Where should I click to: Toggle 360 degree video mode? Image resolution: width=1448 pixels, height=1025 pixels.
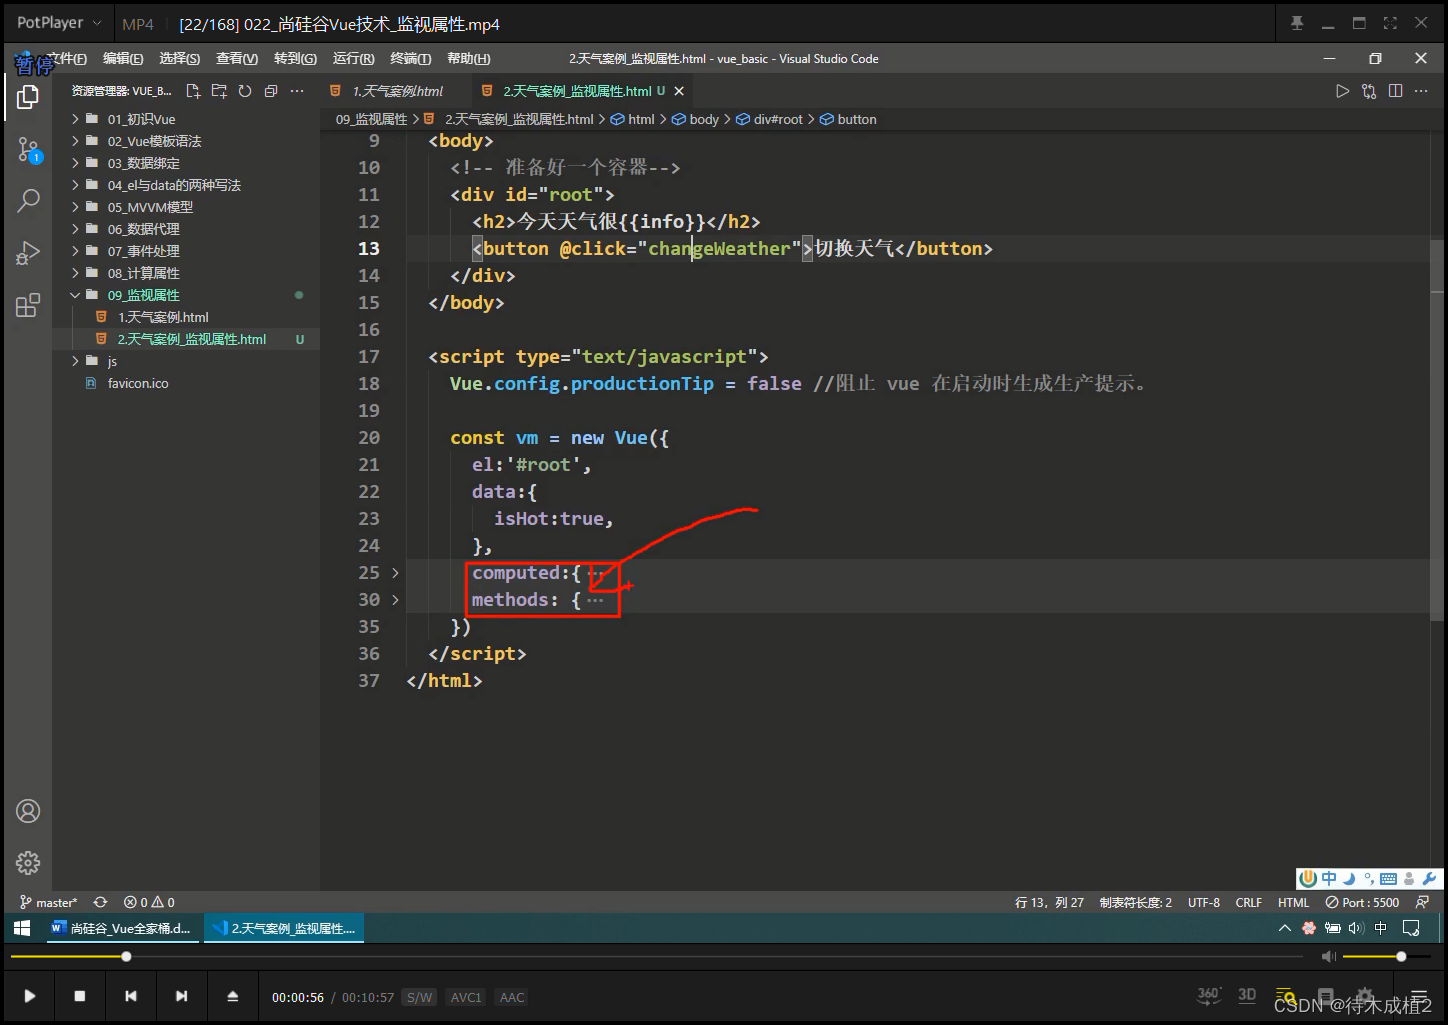click(1209, 996)
